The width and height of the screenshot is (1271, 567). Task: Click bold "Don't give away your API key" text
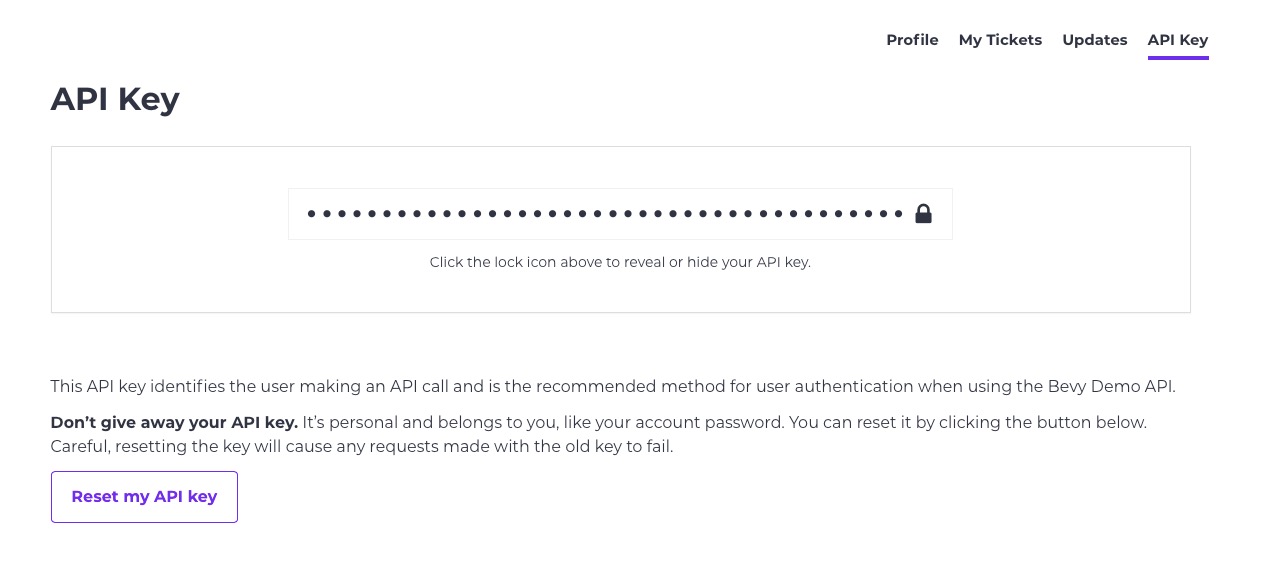point(174,422)
